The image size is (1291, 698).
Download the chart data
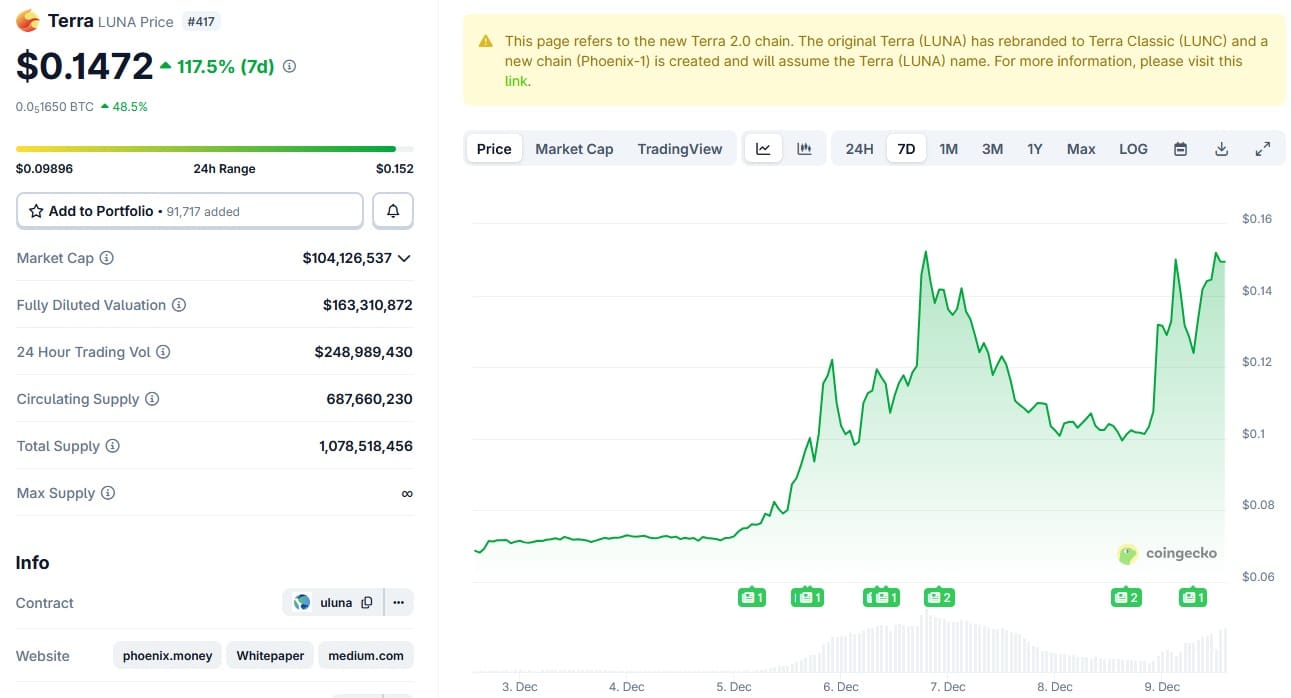1221,149
